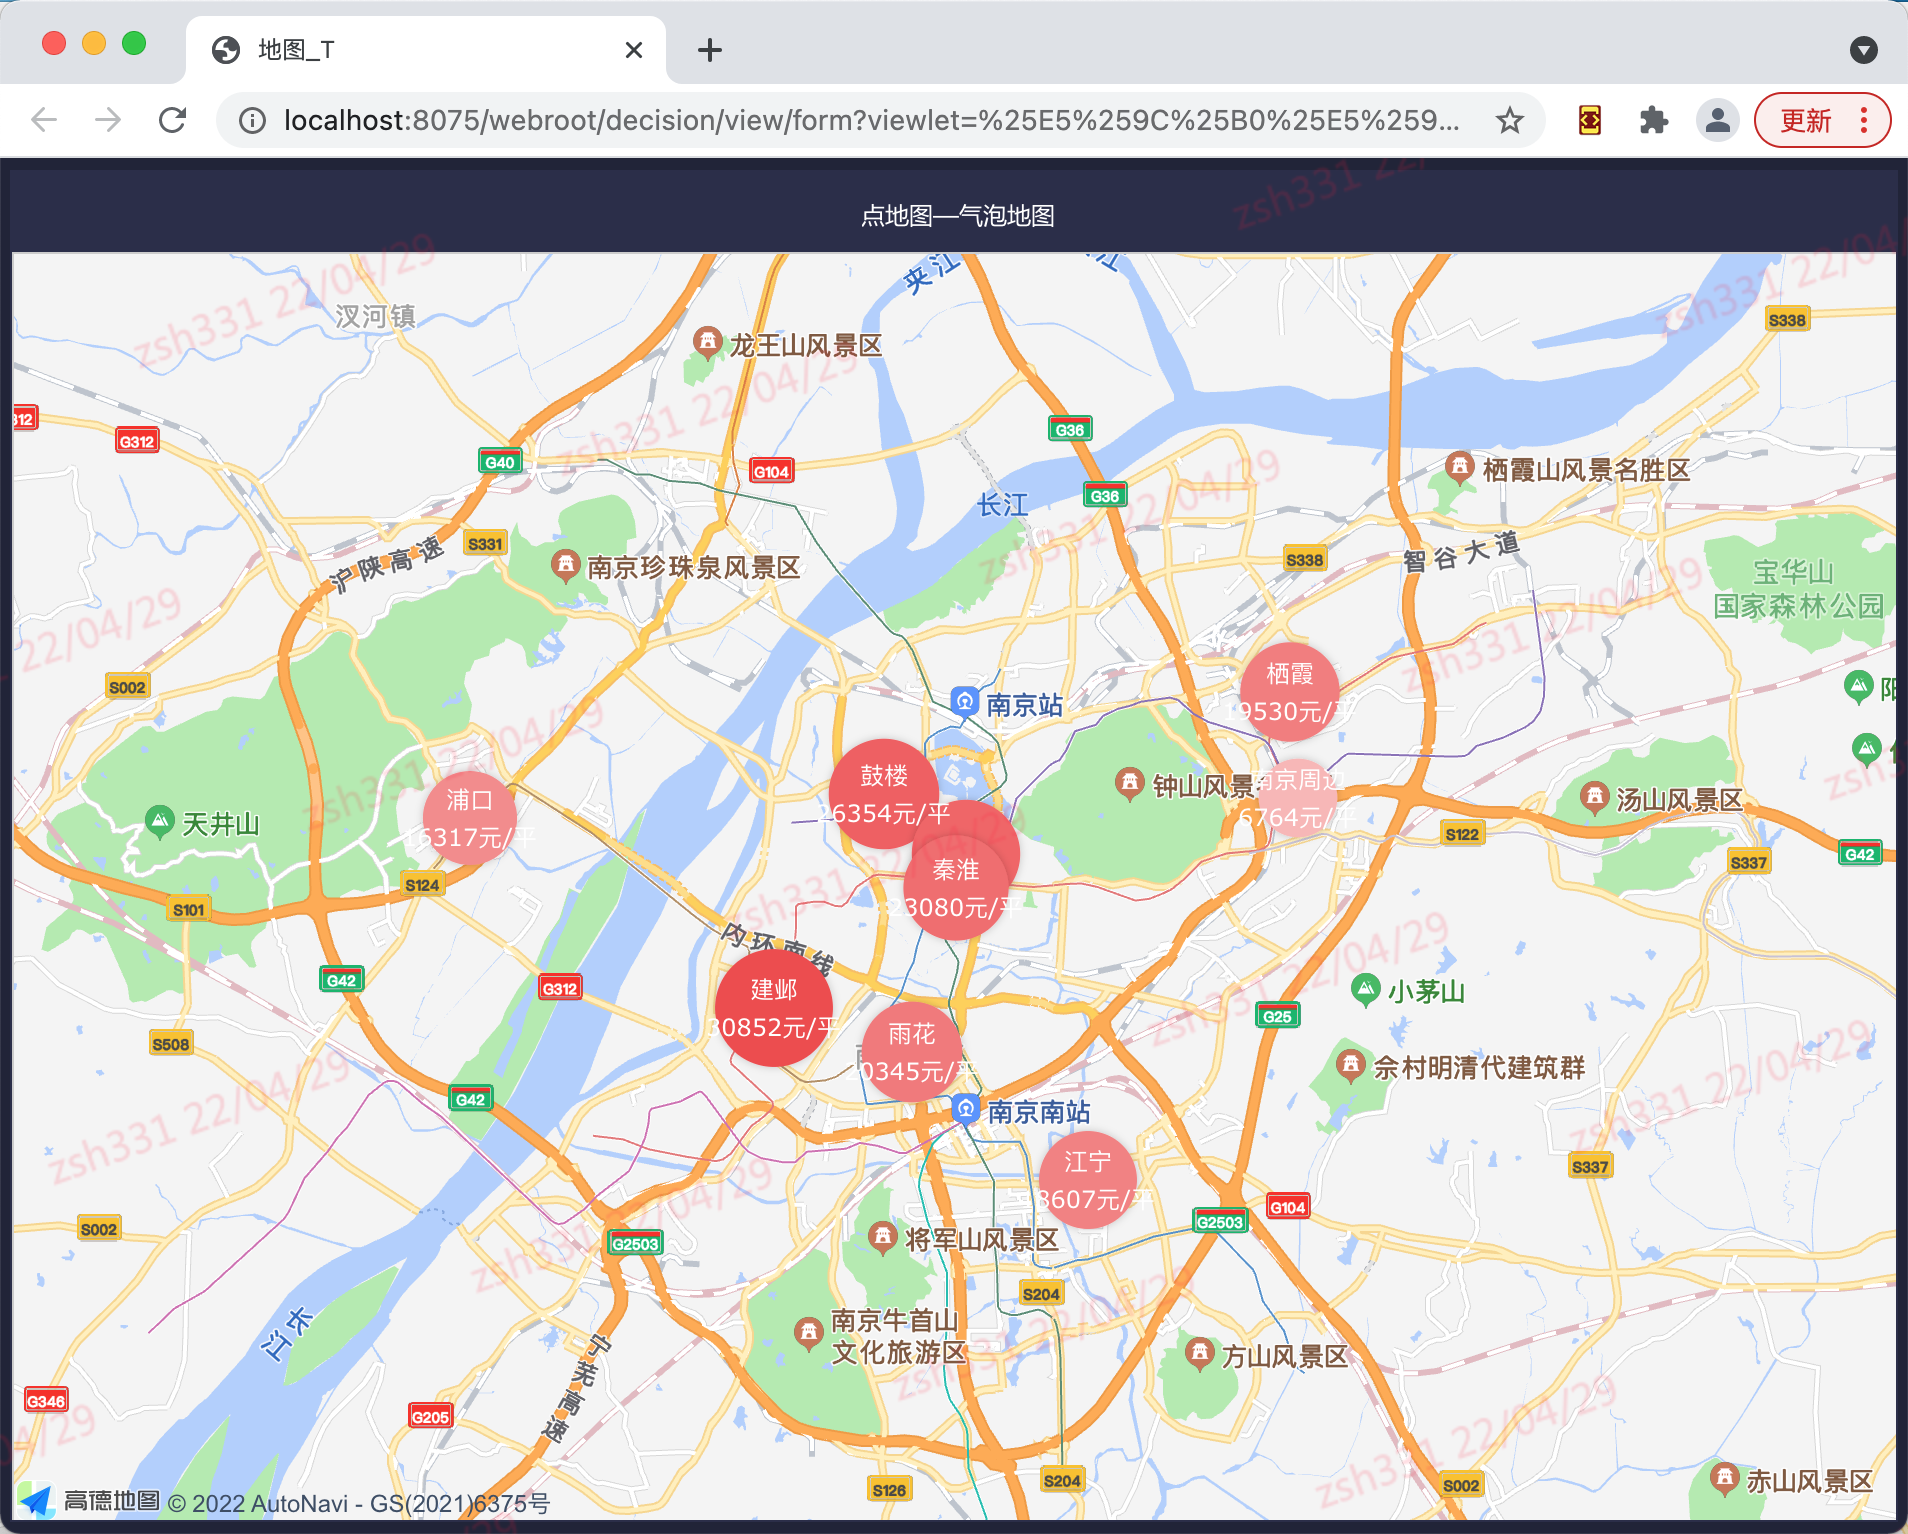Click the 鼓楼 price bubble

pyautogui.click(x=884, y=794)
